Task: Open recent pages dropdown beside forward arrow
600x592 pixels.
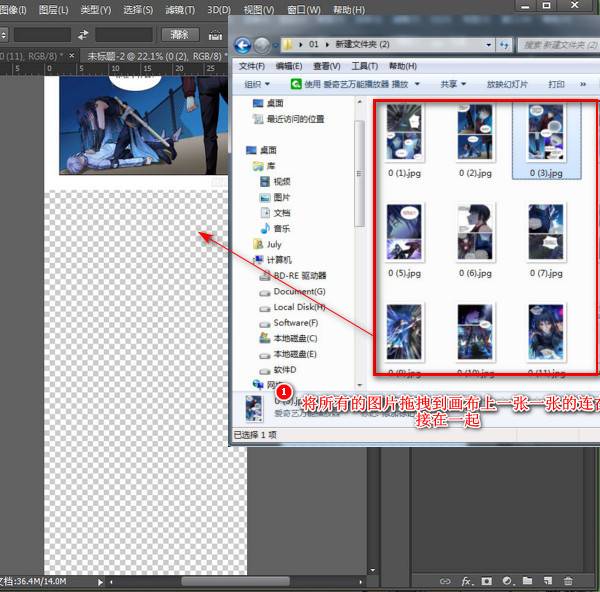Action: pyautogui.click(x=275, y=46)
